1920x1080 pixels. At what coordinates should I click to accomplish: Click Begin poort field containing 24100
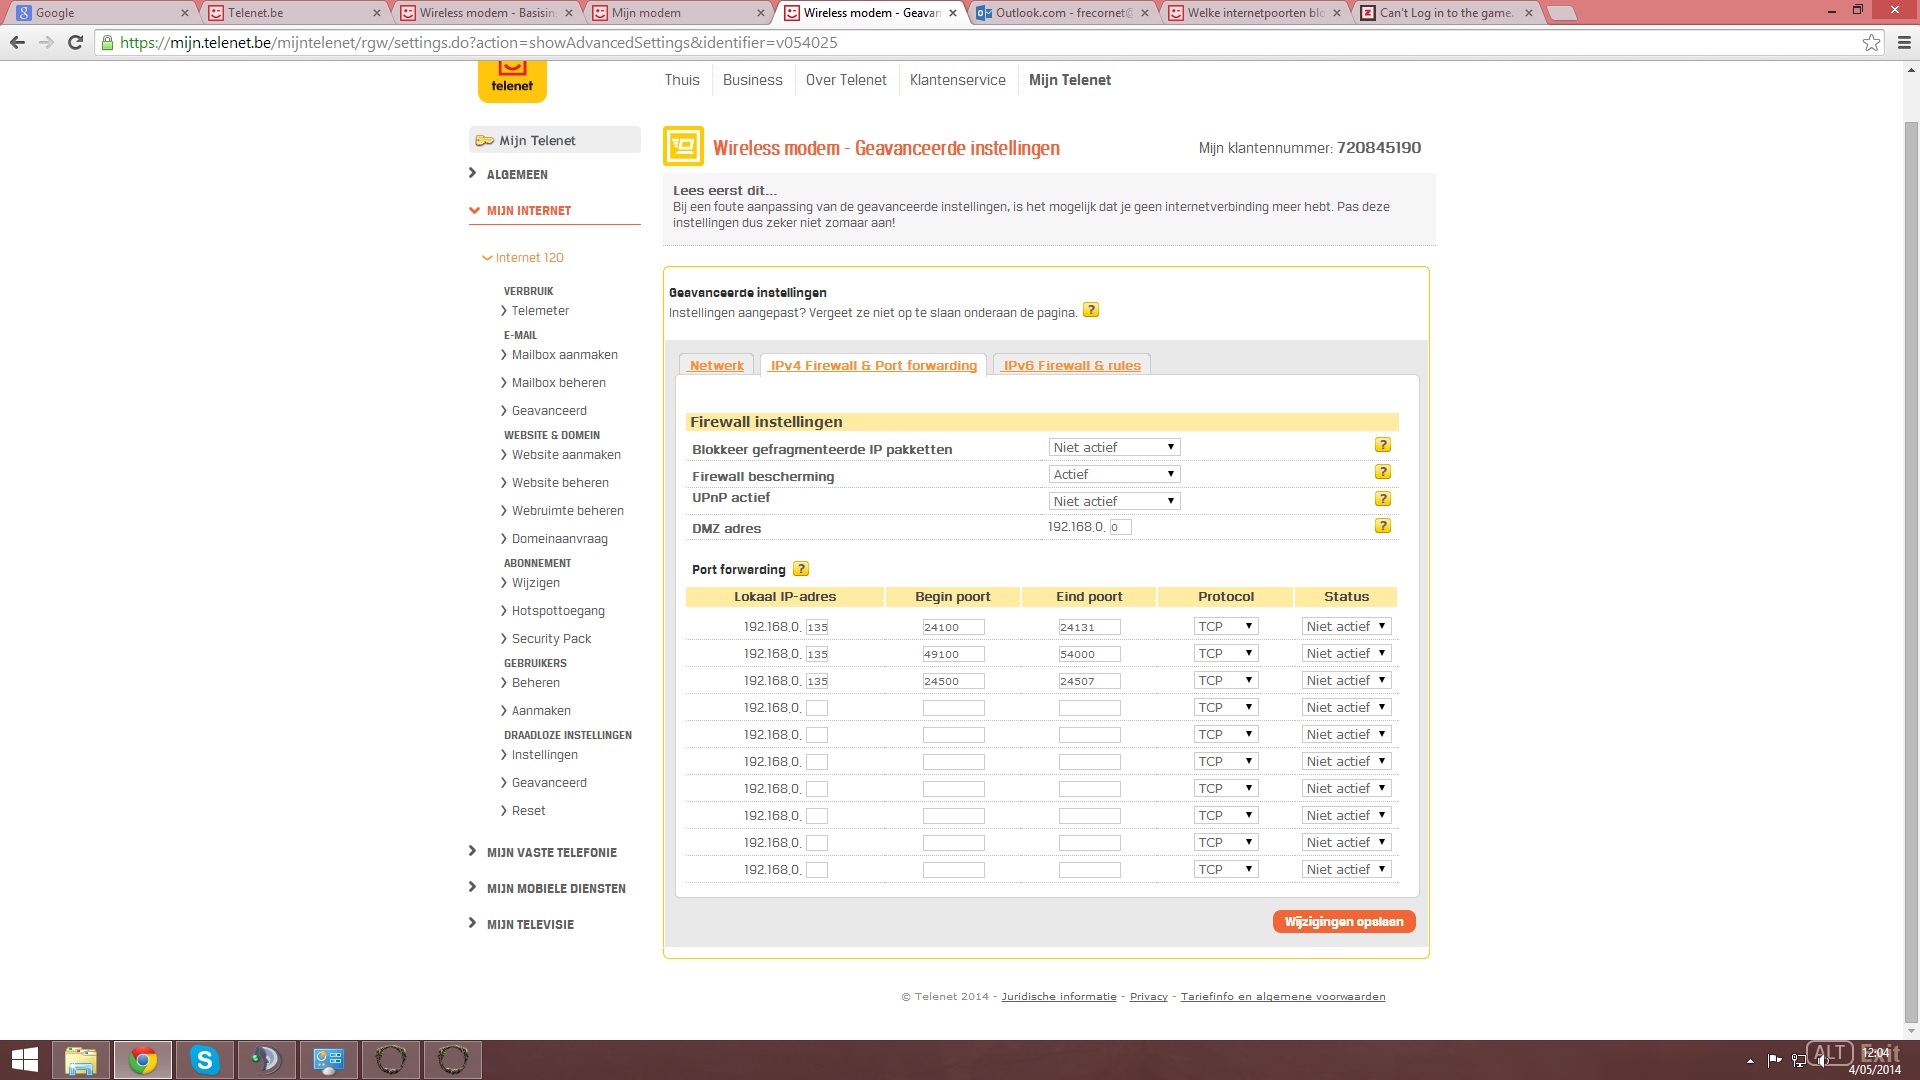coord(953,627)
